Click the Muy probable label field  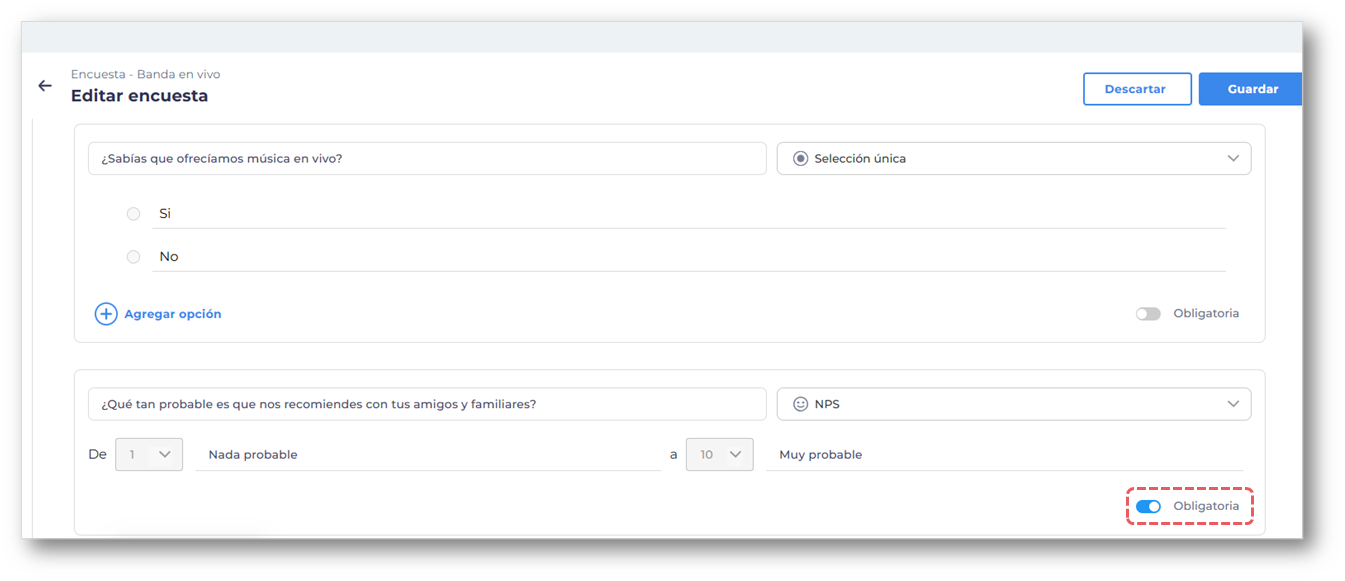1003,455
